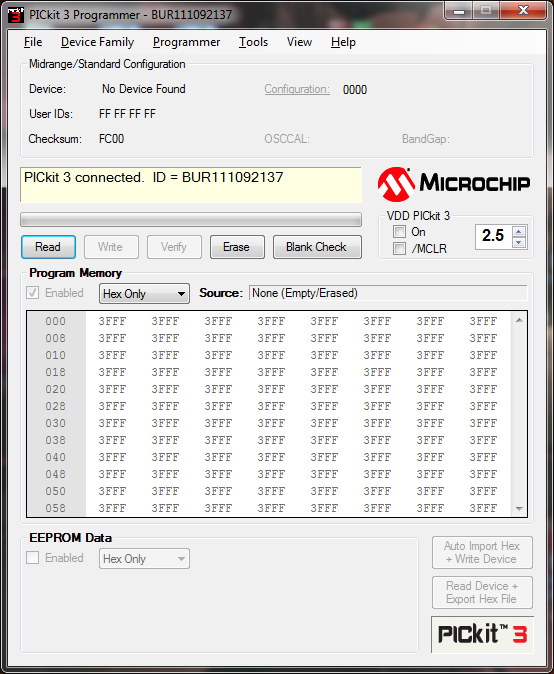Click address row 030 in Program Memory
Image resolution: width=554 pixels, height=674 pixels.
pyautogui.click(x=56, y=423)
